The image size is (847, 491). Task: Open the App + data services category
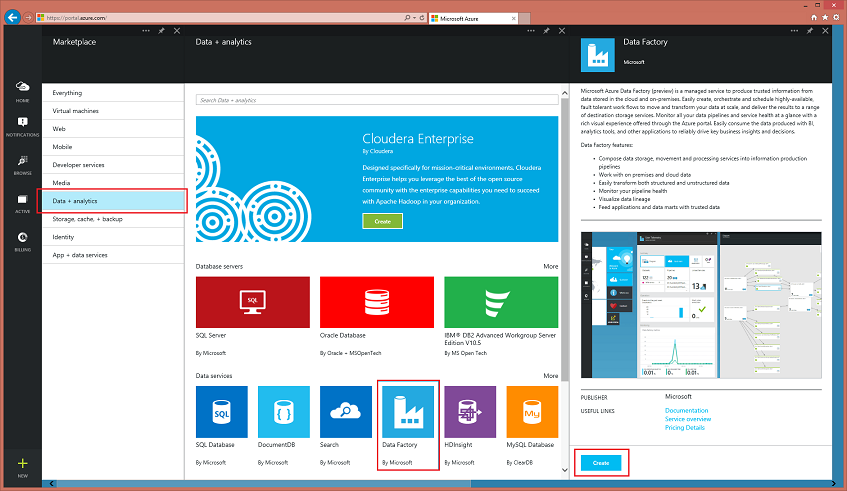113,255
